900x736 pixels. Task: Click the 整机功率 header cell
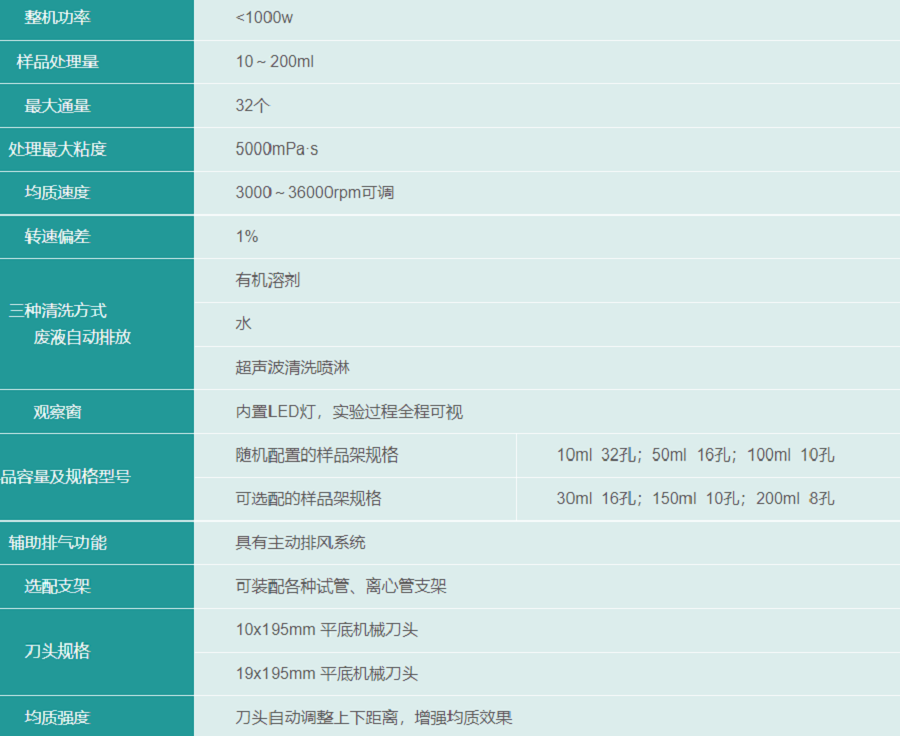pyautogui.click(x=57, y=18)
